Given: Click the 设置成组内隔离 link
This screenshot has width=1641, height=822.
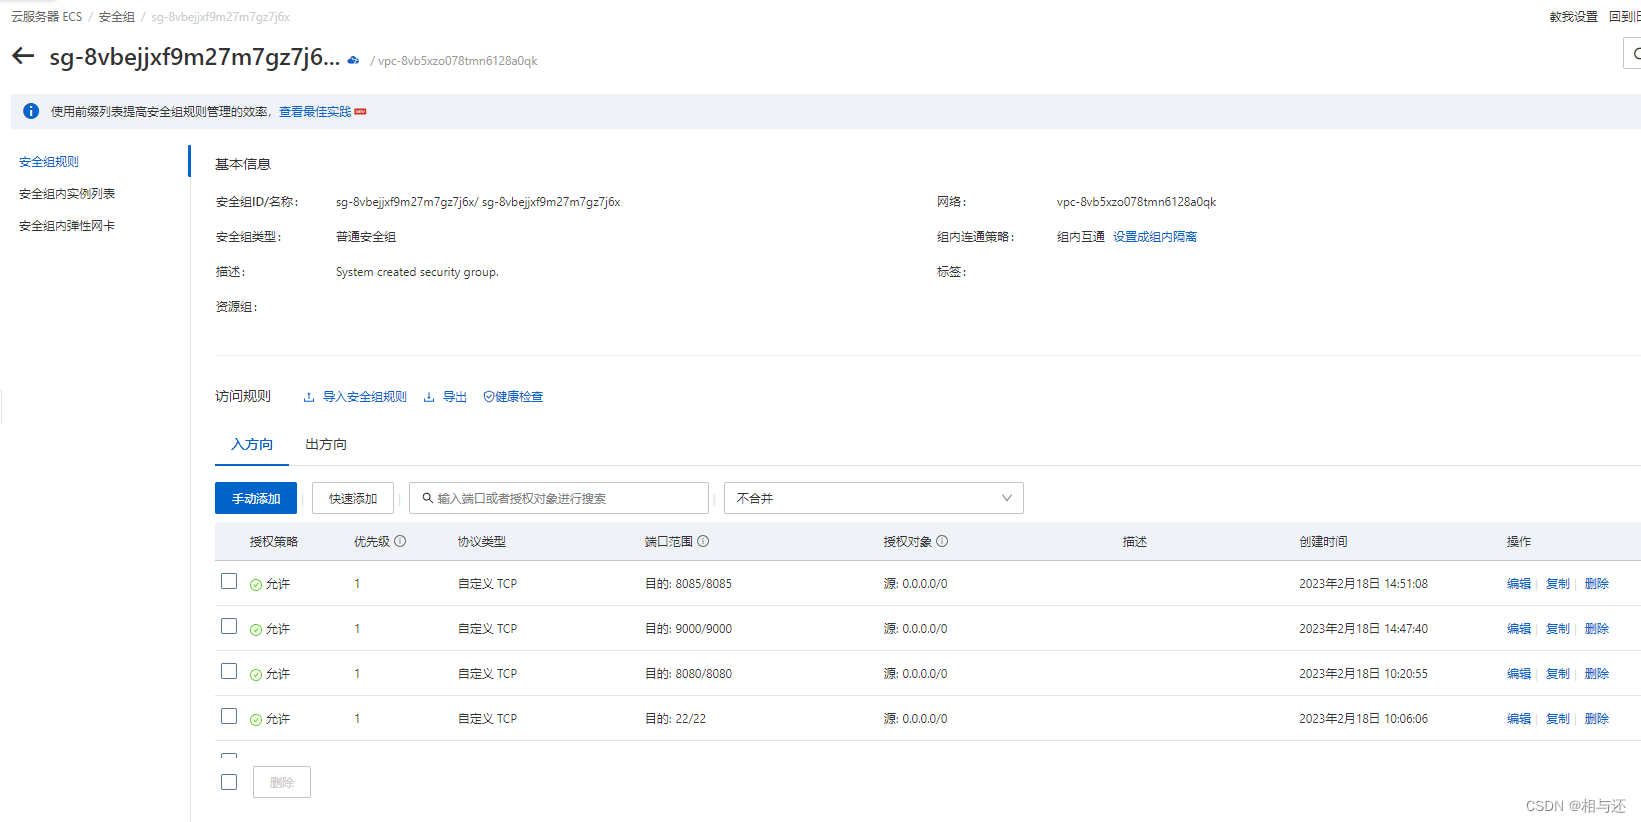Looking at the screenshot, I should click(1155, 237).
